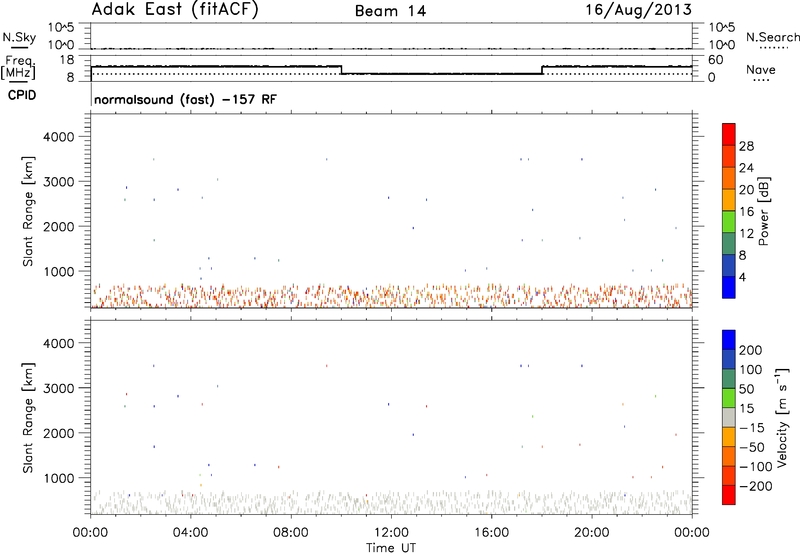
Task: Click 'normalsound (fast) -157 RF' mode text
Action: [185, 99]
